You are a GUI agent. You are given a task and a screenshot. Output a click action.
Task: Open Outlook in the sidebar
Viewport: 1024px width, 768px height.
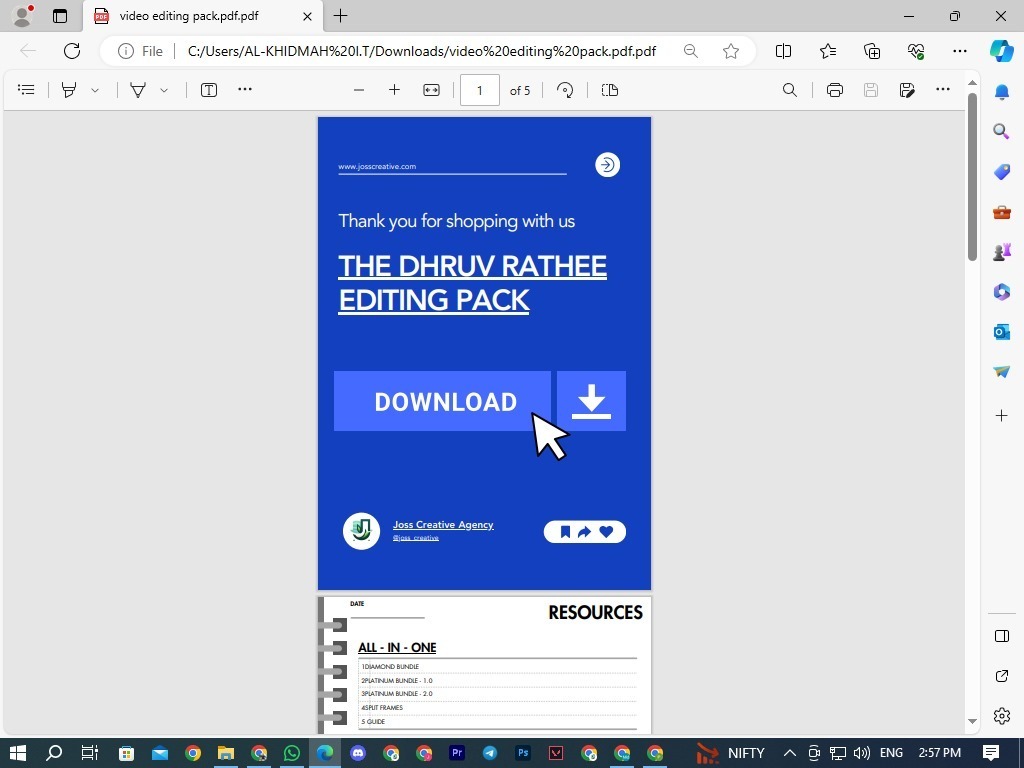1002,332
